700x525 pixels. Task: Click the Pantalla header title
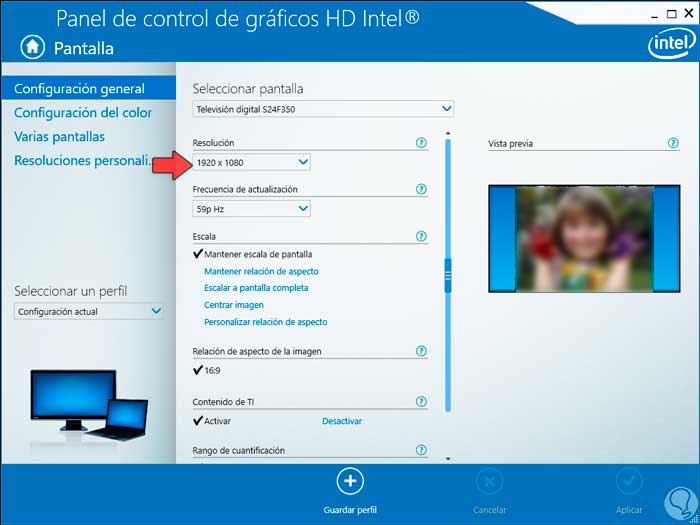pos(84,48)
